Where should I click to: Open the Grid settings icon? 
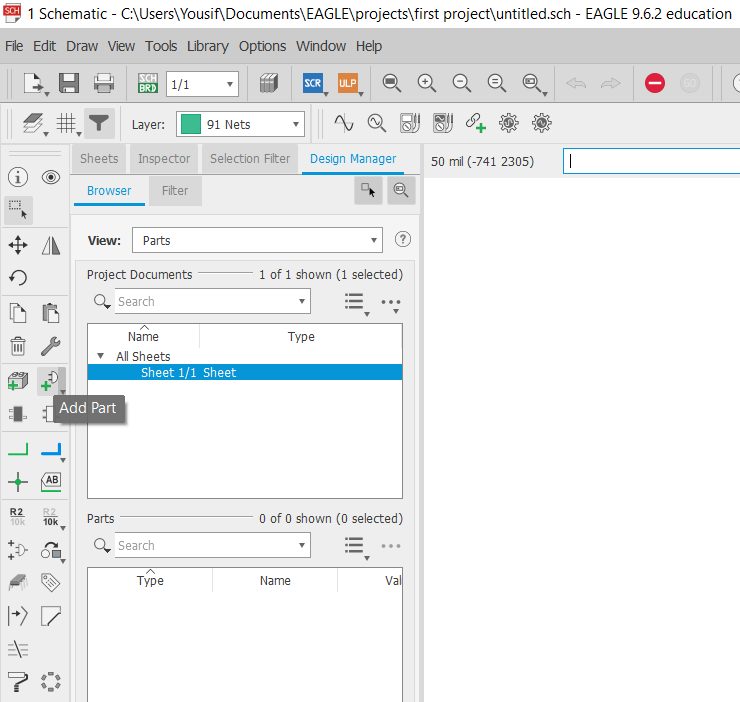click(x=67, y=124)
